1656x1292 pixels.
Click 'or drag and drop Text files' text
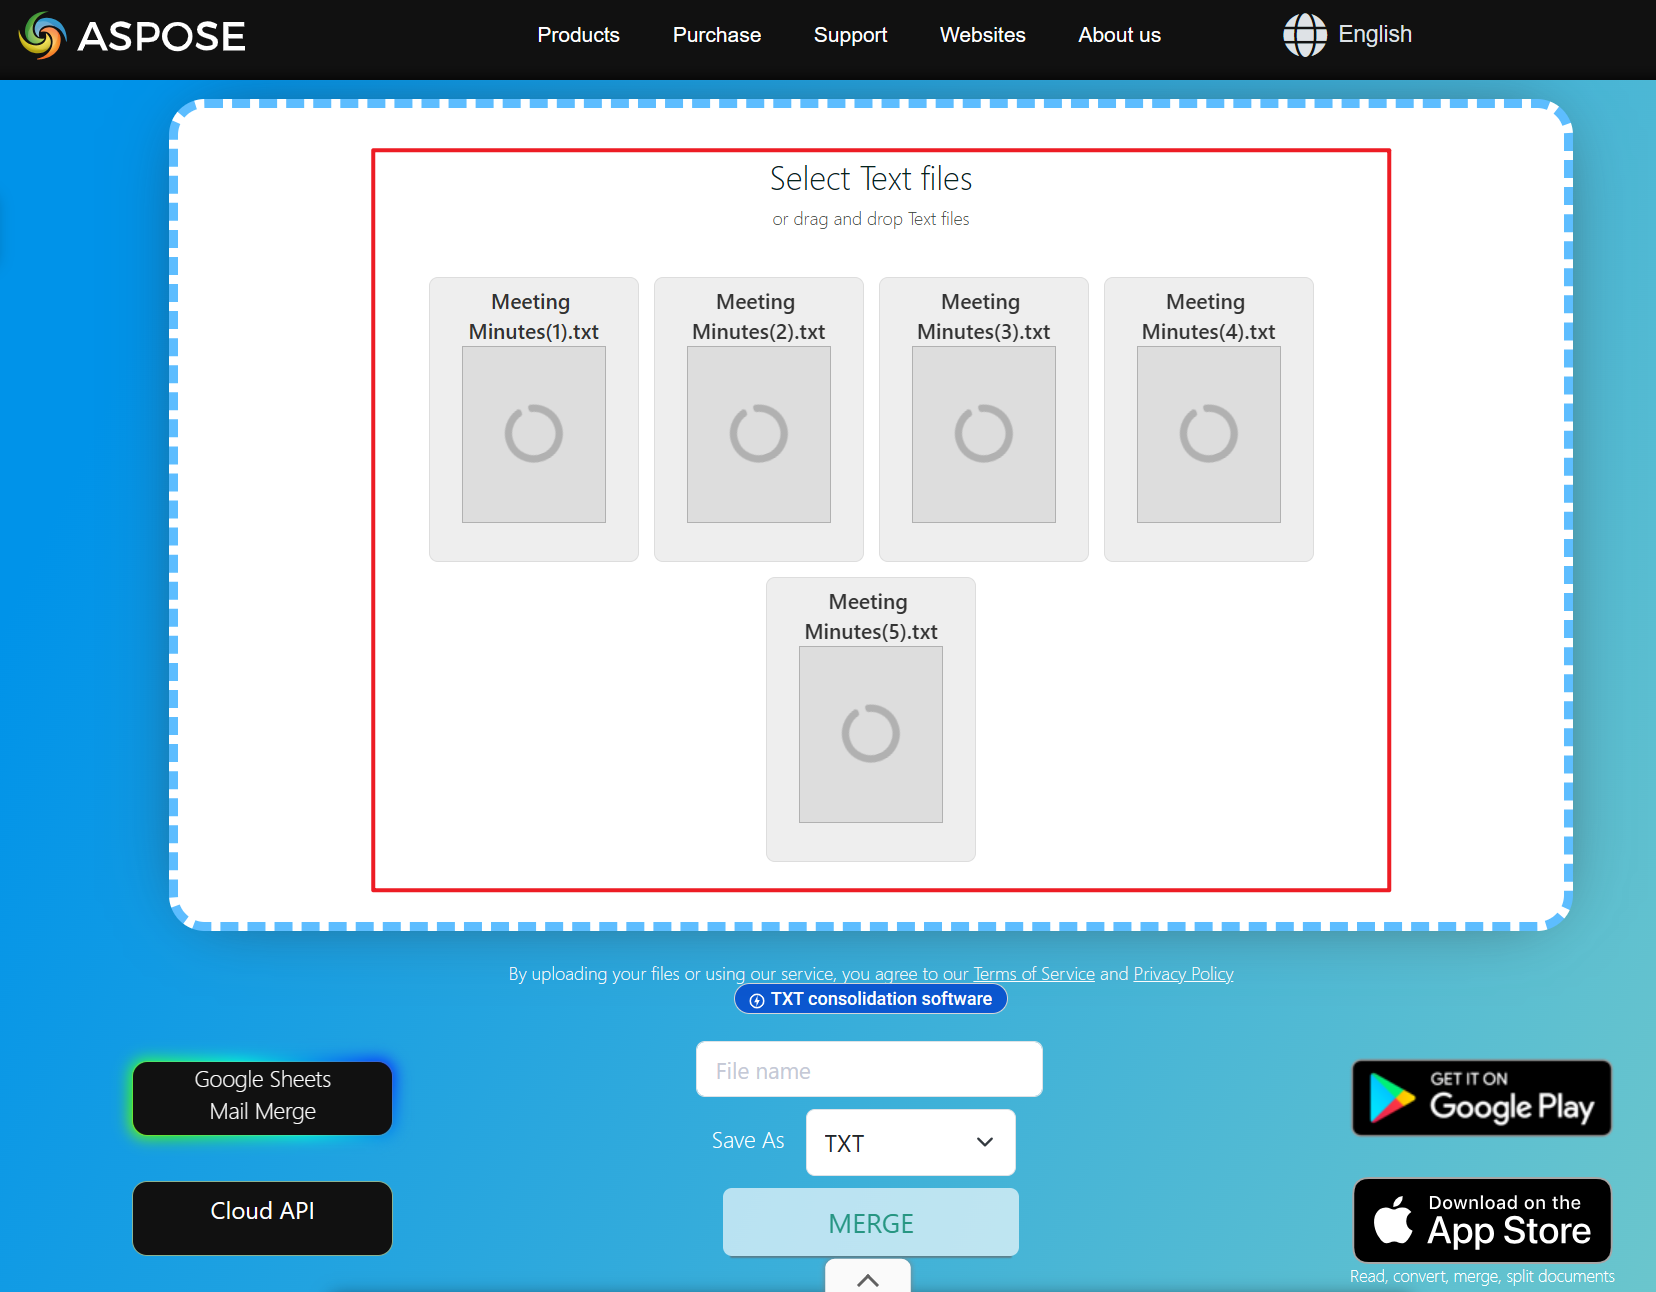[x=871, y=219]
